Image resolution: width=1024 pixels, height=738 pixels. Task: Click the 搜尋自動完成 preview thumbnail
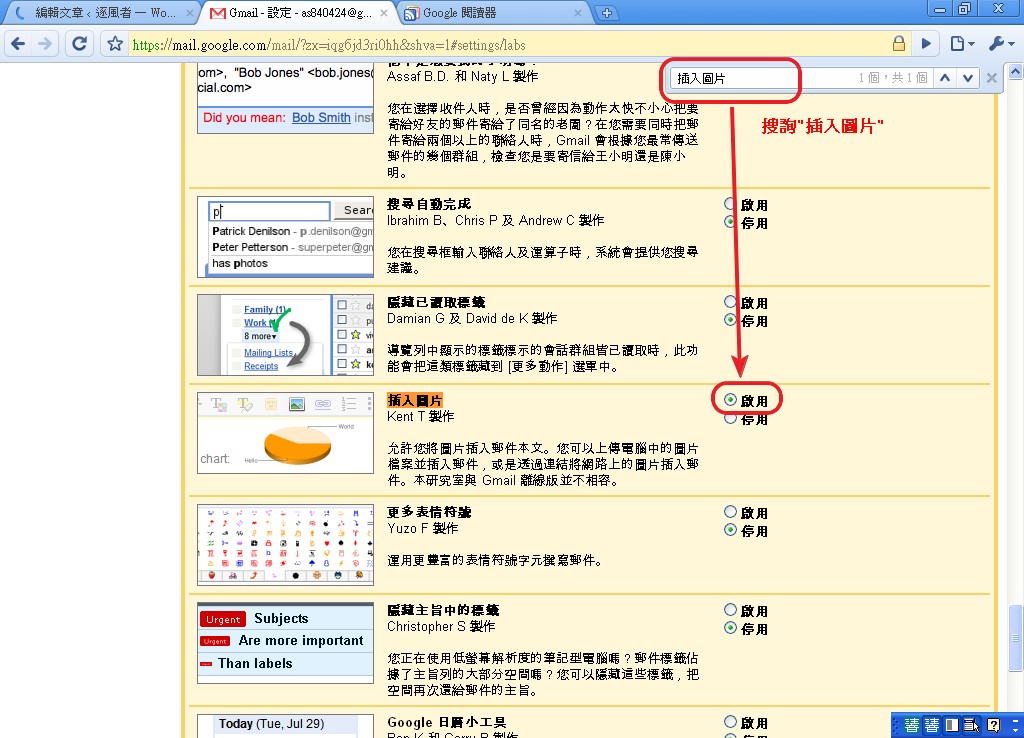(x=285, y=237)
